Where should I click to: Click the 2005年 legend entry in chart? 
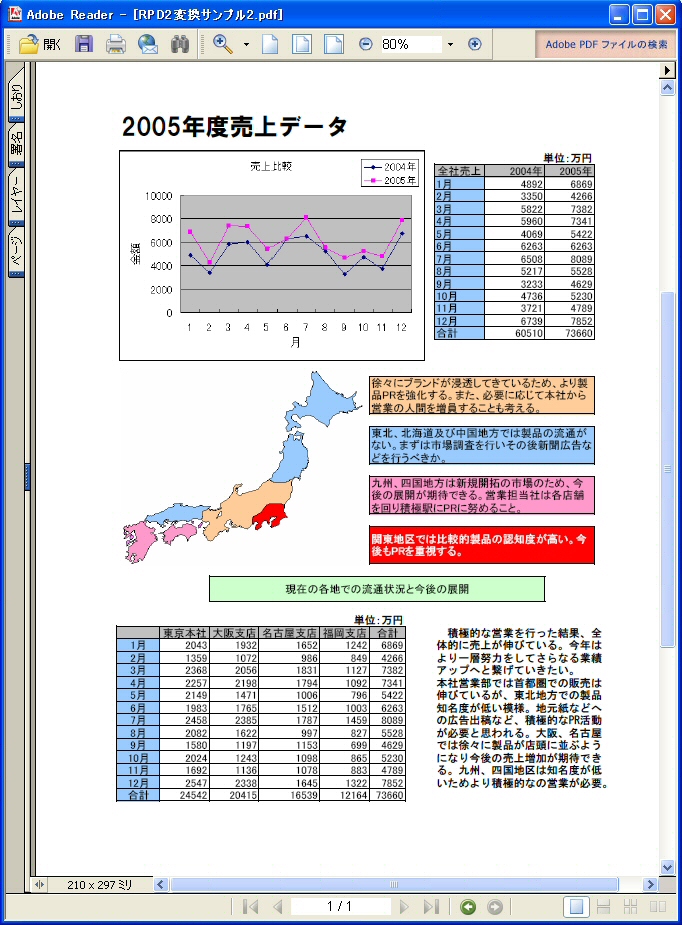391,180
